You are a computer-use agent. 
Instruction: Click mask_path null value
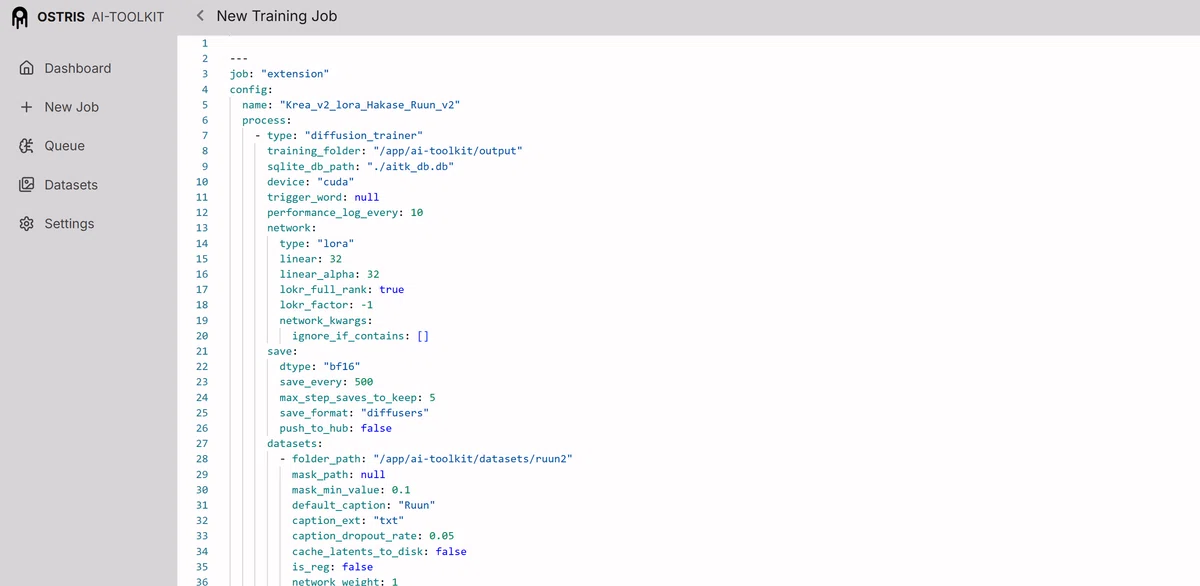pos(373,474)
